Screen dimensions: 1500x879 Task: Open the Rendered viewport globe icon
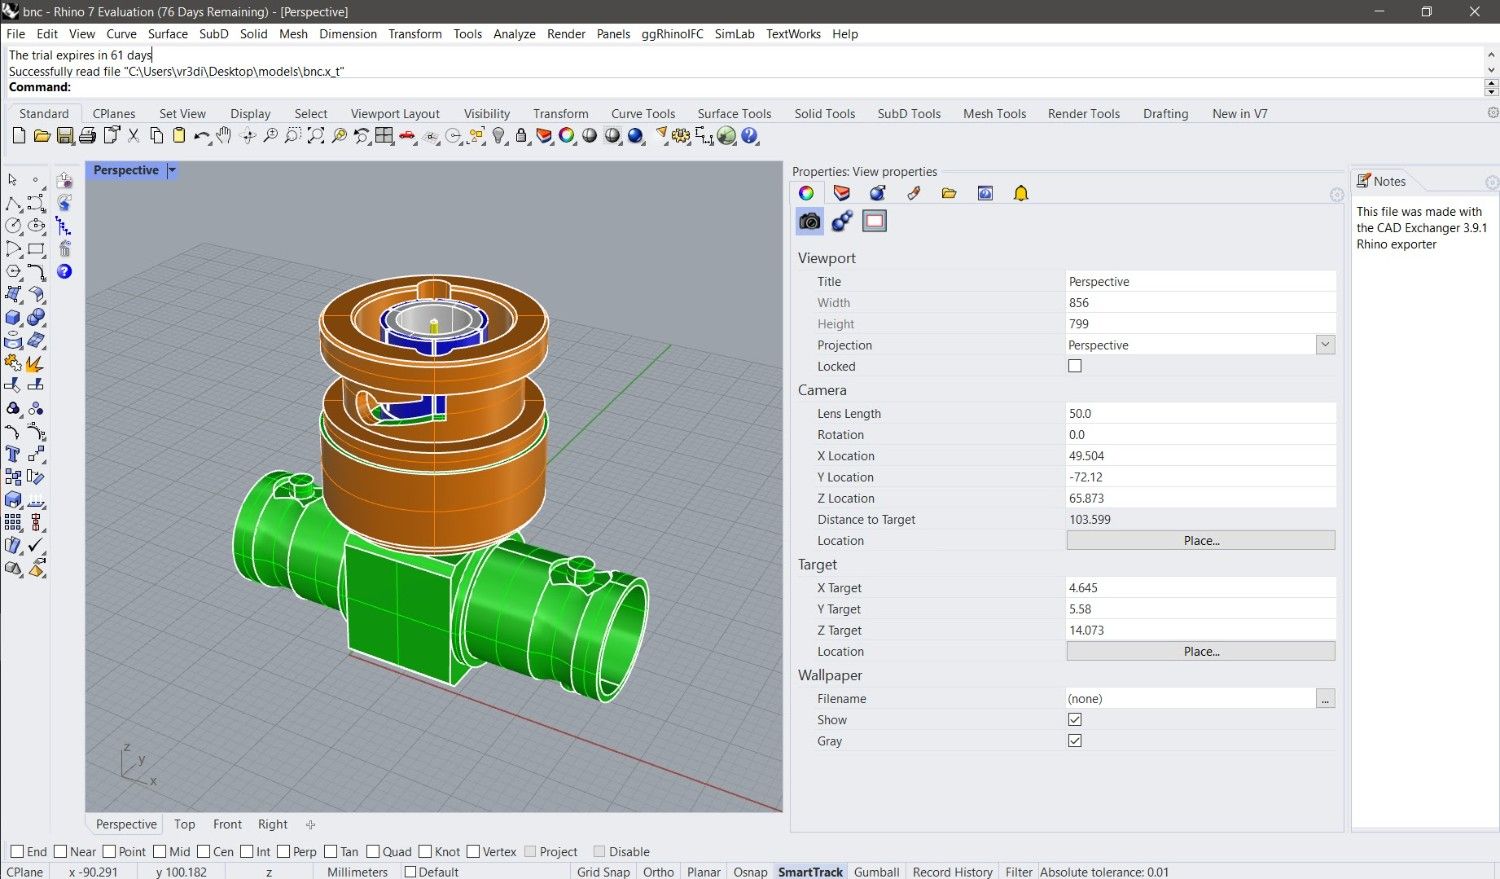(727, 136)
